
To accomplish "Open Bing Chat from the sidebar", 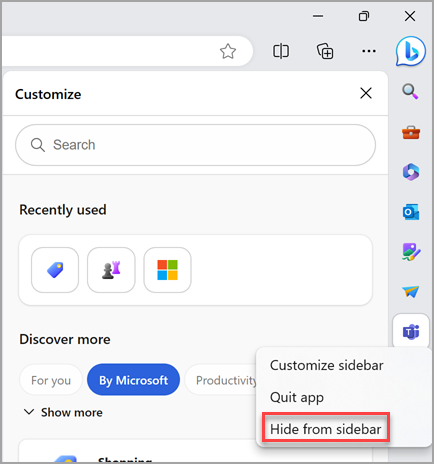I will (410, 51).
